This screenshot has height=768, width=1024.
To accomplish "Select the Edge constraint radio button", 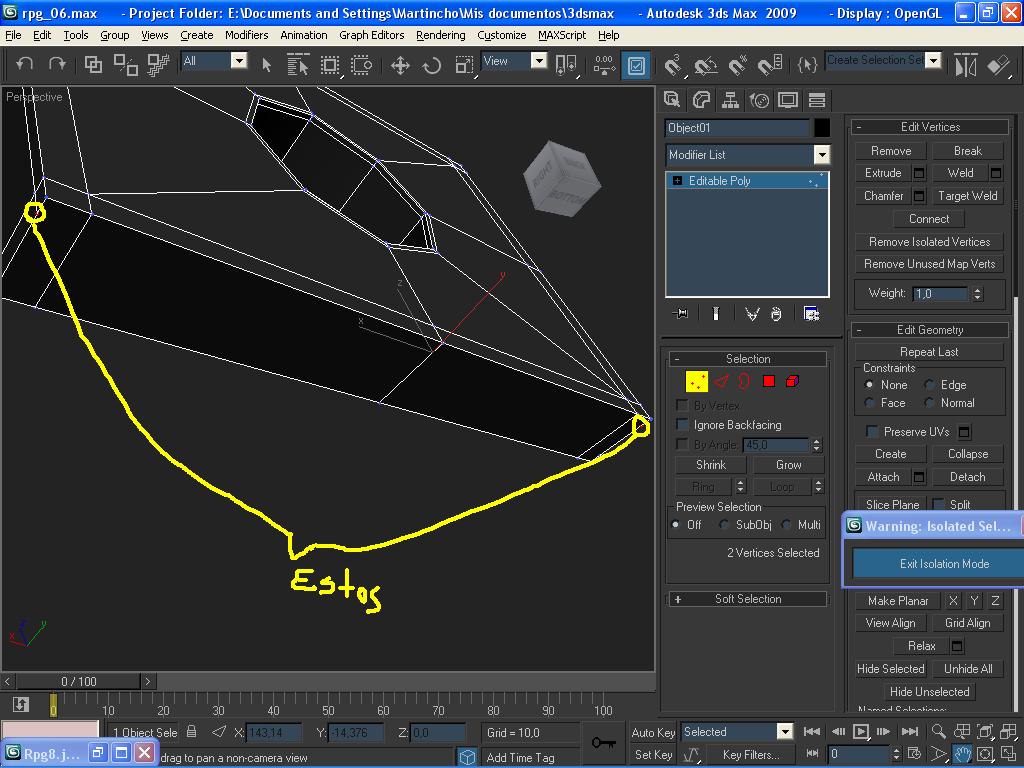I will coord(929,385).
